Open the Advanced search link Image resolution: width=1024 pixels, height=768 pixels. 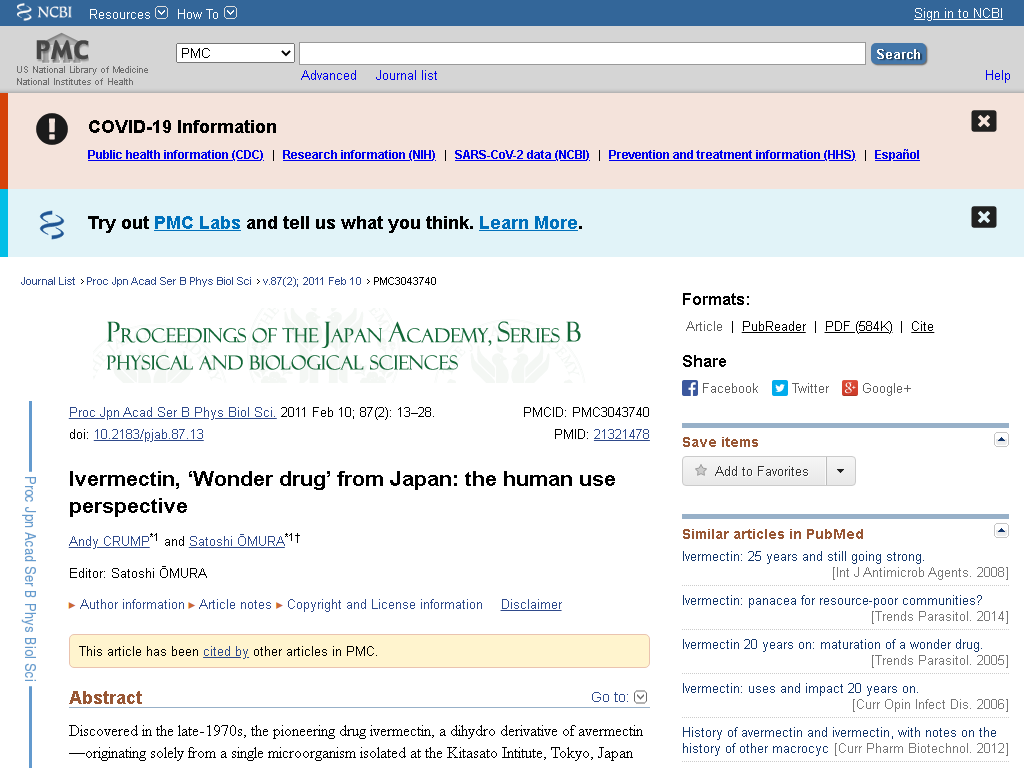328,76
